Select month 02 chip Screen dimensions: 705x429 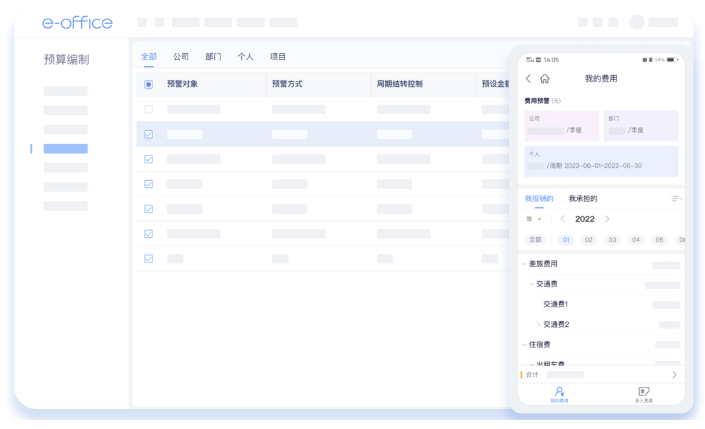[589, 240]
